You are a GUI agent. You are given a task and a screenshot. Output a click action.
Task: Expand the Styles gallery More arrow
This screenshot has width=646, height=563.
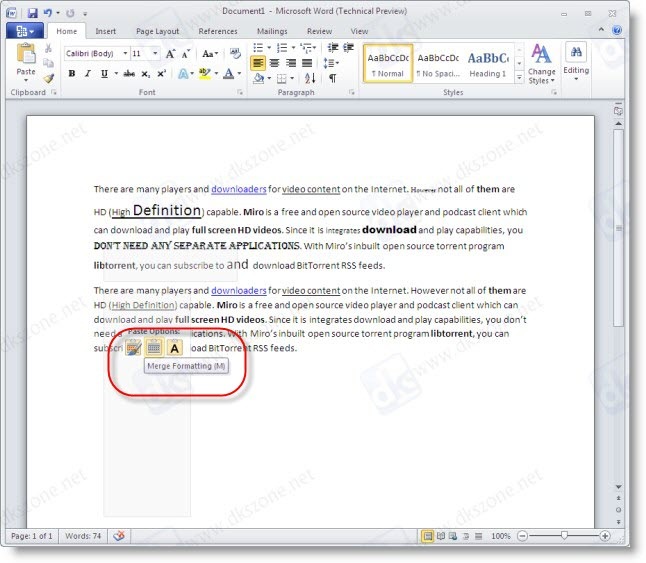[x=520, y=77]
